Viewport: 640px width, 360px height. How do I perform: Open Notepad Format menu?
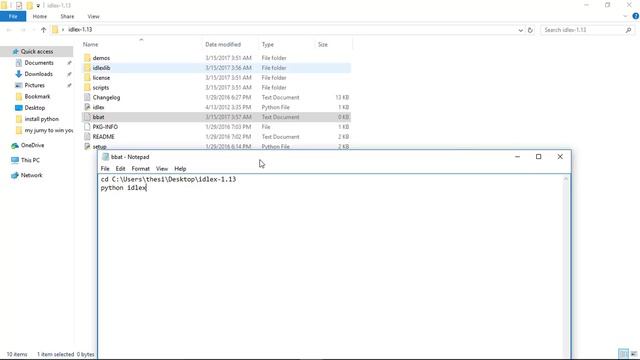(140, 169)
